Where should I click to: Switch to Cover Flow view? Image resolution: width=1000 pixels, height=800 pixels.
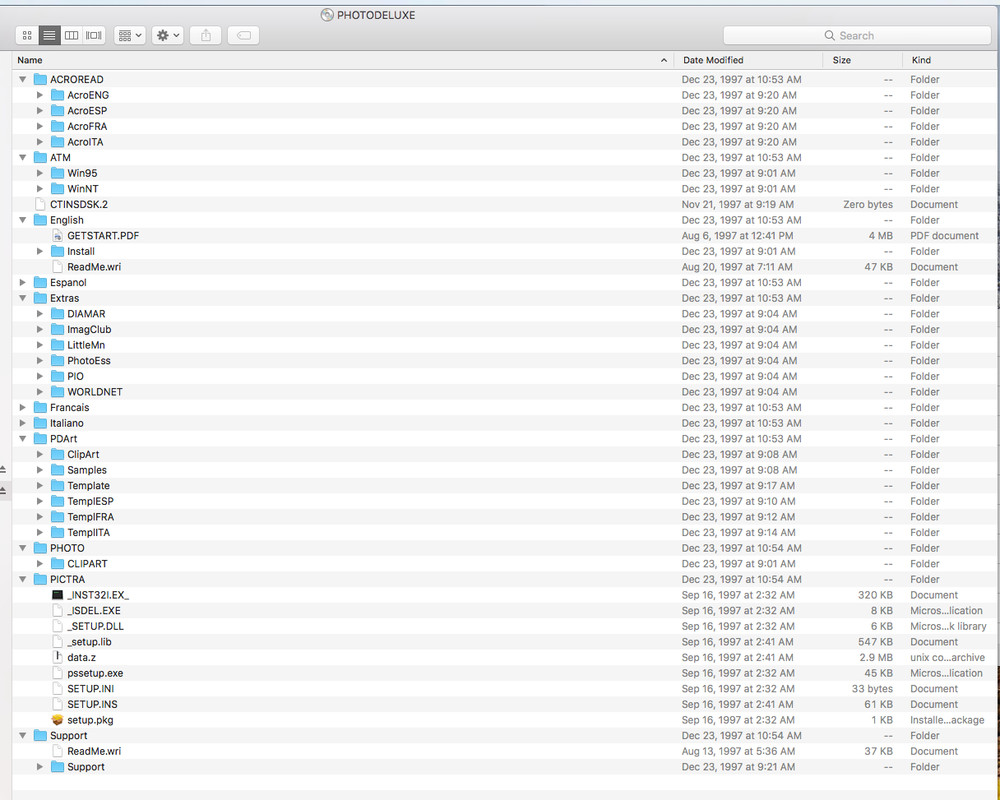[94, 35]
